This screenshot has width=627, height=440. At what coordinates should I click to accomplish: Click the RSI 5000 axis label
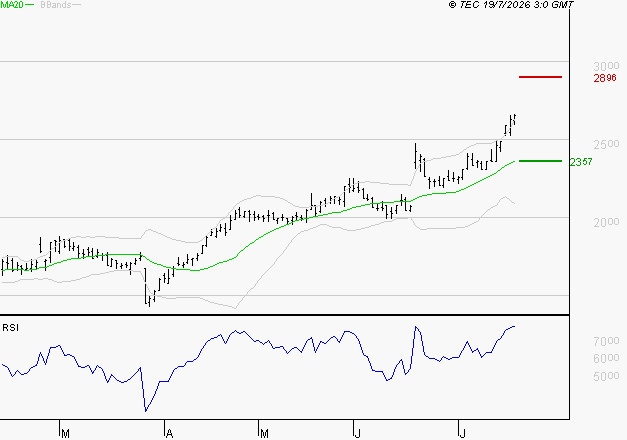point(606,376)
